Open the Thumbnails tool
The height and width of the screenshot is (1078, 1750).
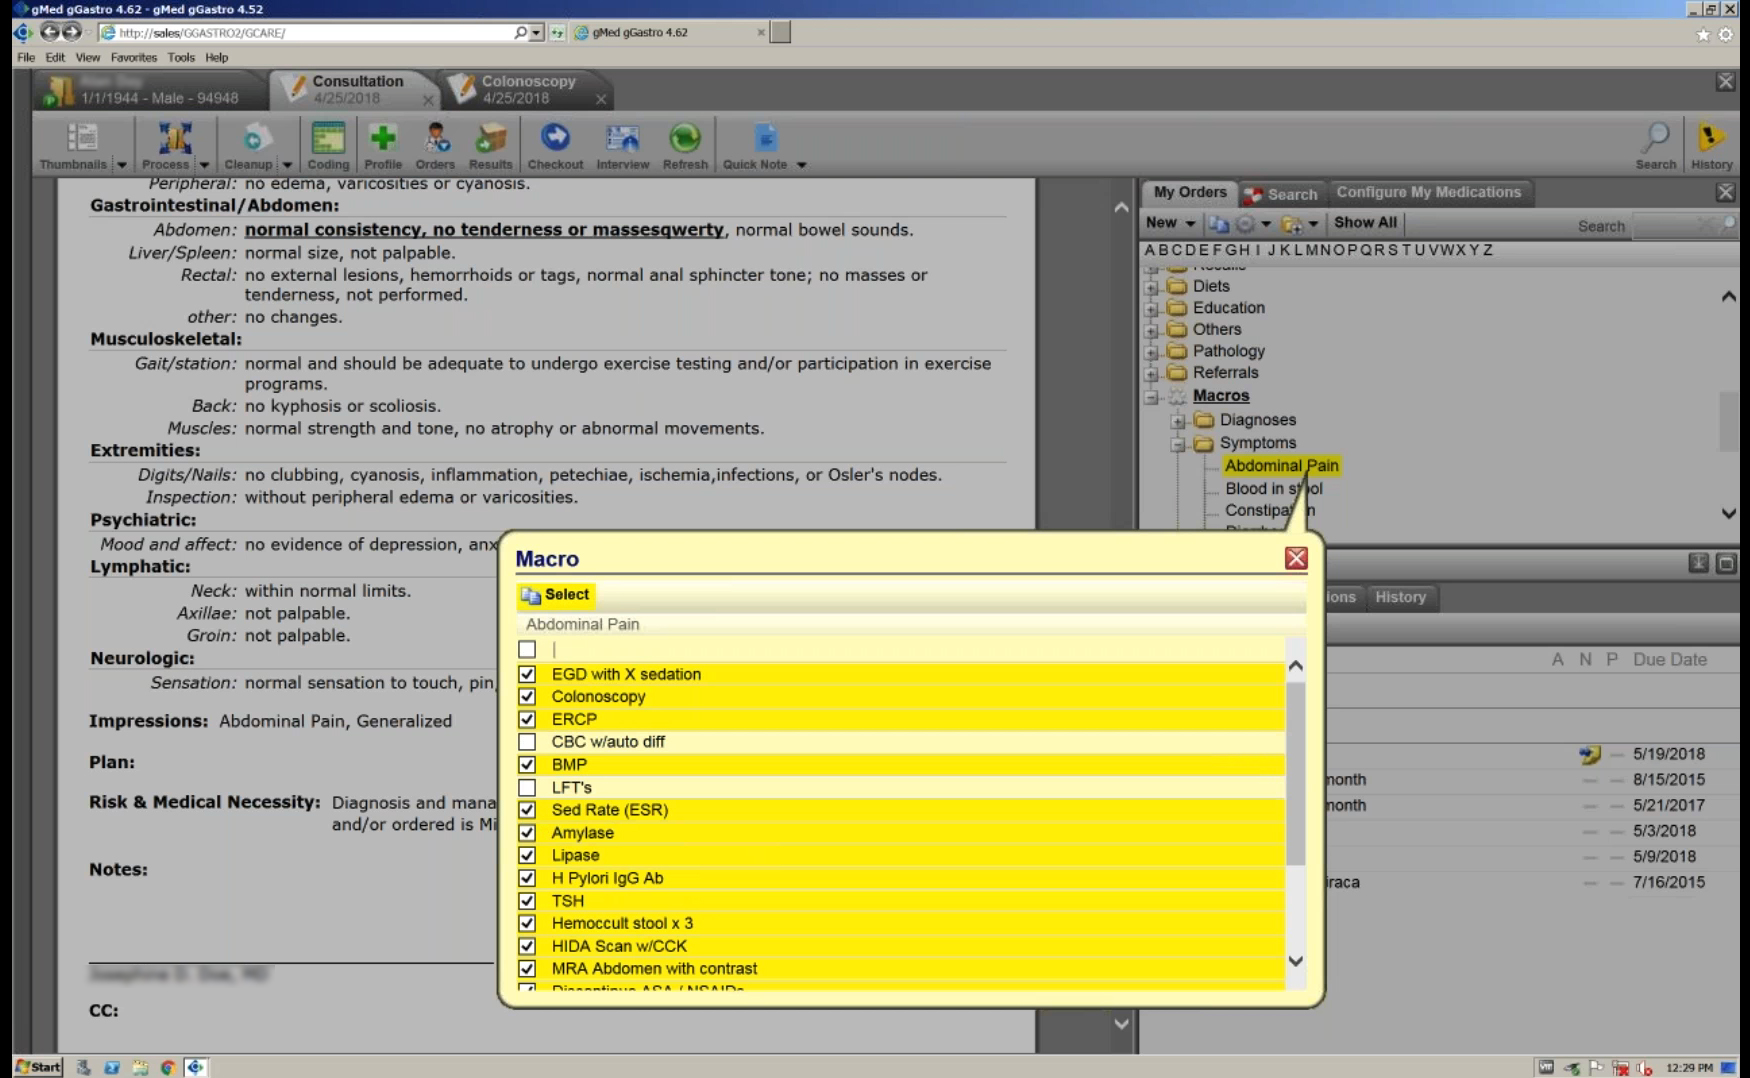click(x=73, y=146)
